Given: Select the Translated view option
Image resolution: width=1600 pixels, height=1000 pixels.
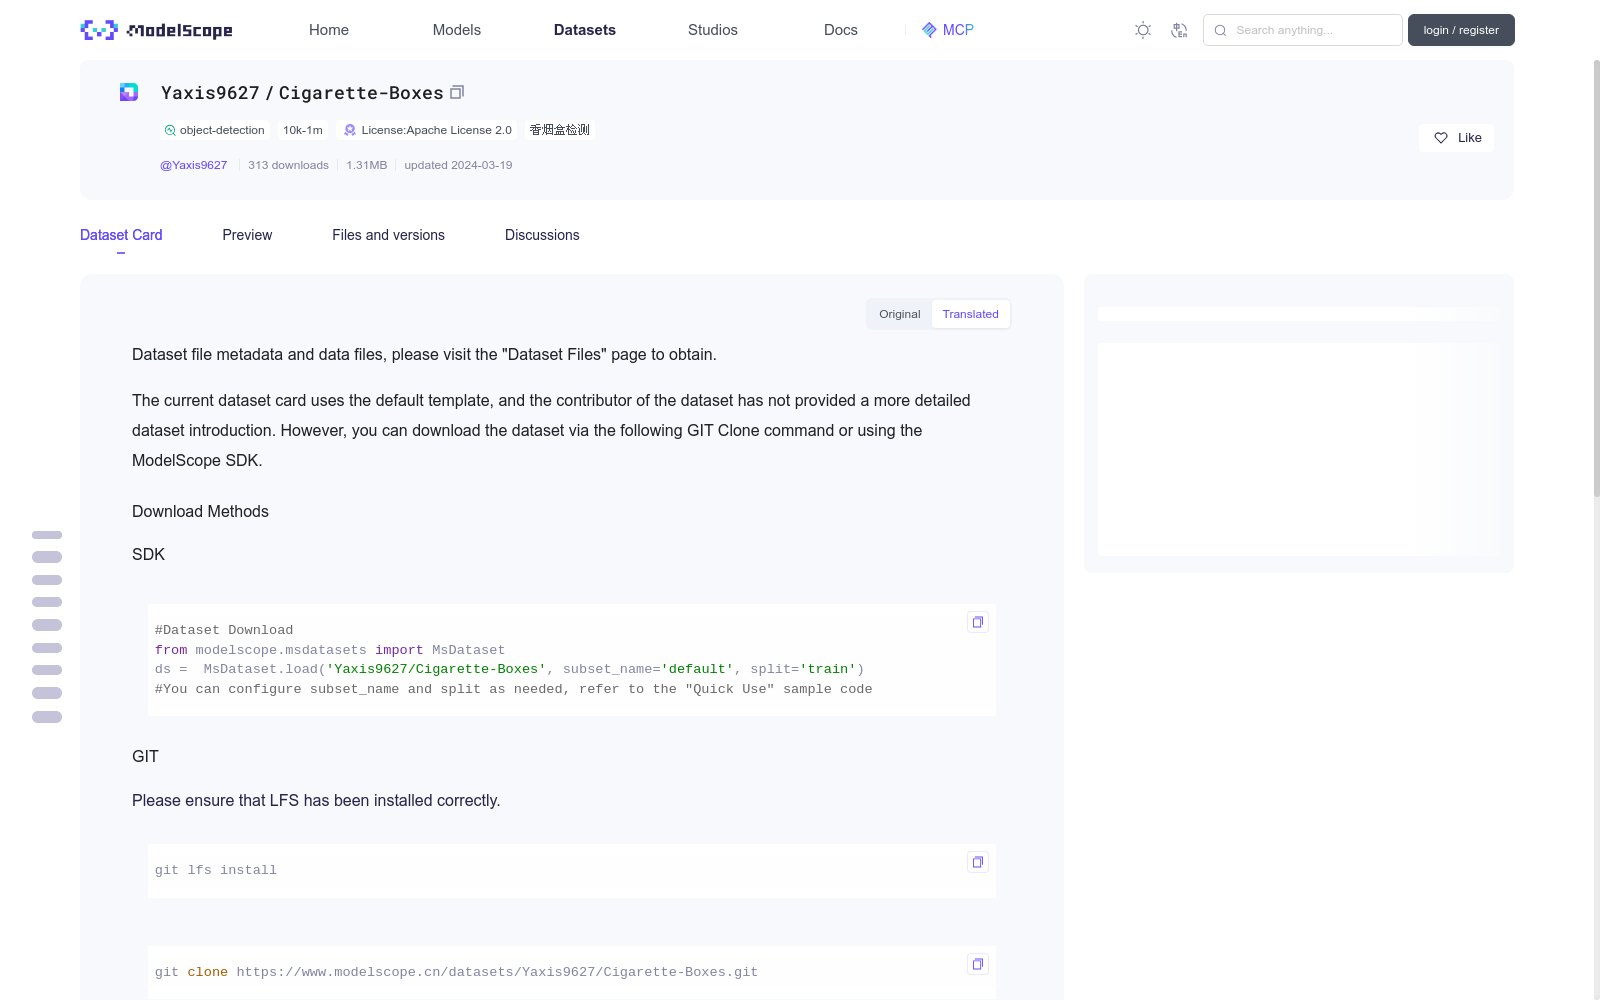Looking at the screenshot, I should coord(970,314).
